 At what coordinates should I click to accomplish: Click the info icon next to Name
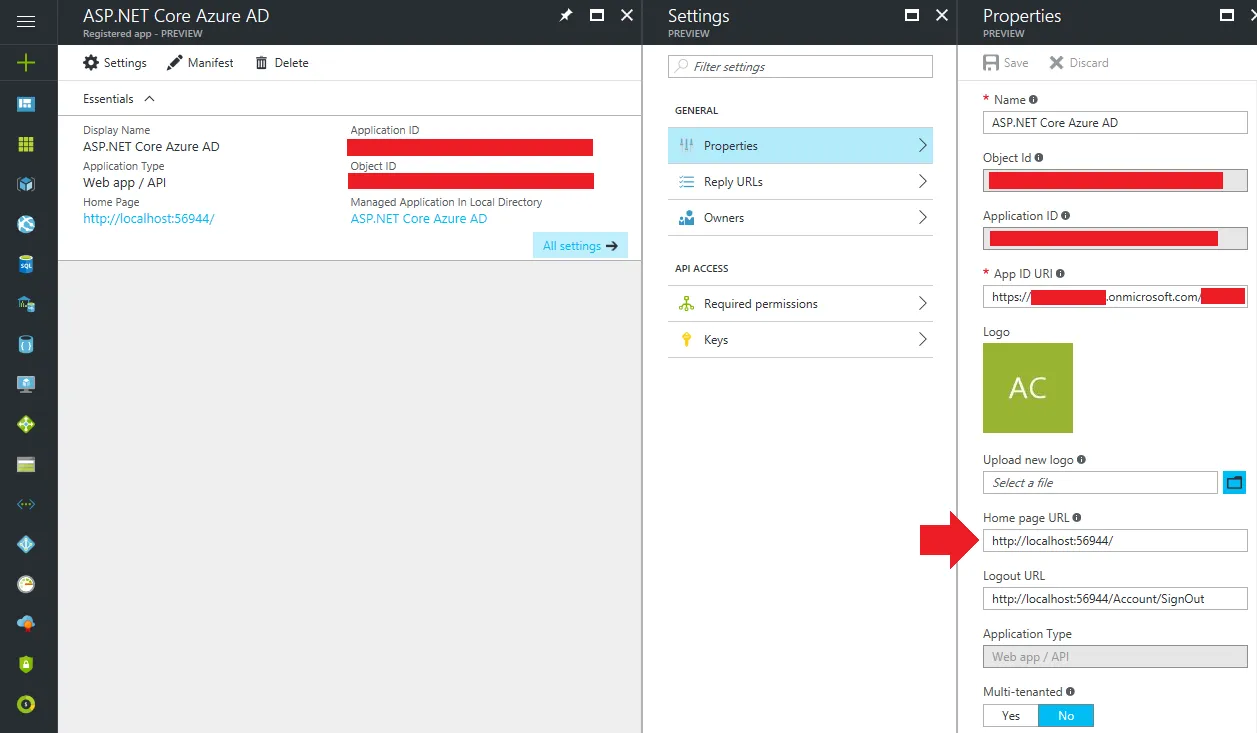pyautogui.click(x=1033, y=100)
